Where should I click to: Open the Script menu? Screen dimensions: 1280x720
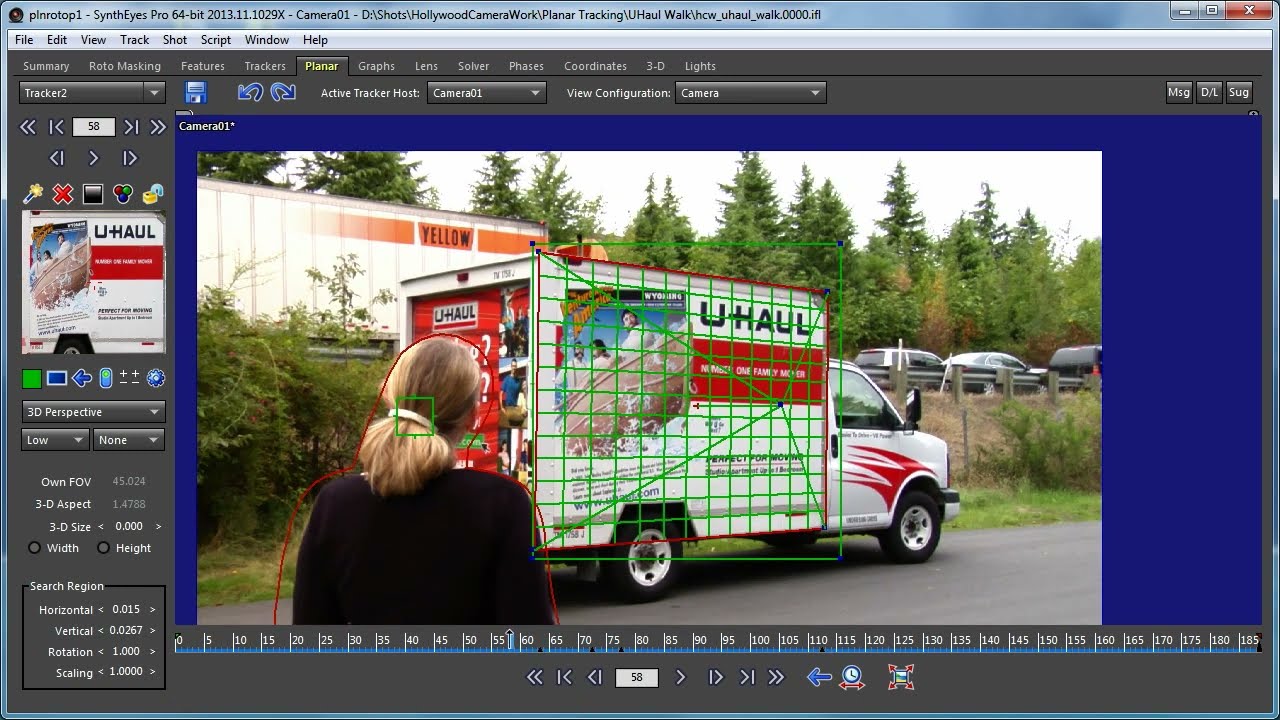[216, 40]
